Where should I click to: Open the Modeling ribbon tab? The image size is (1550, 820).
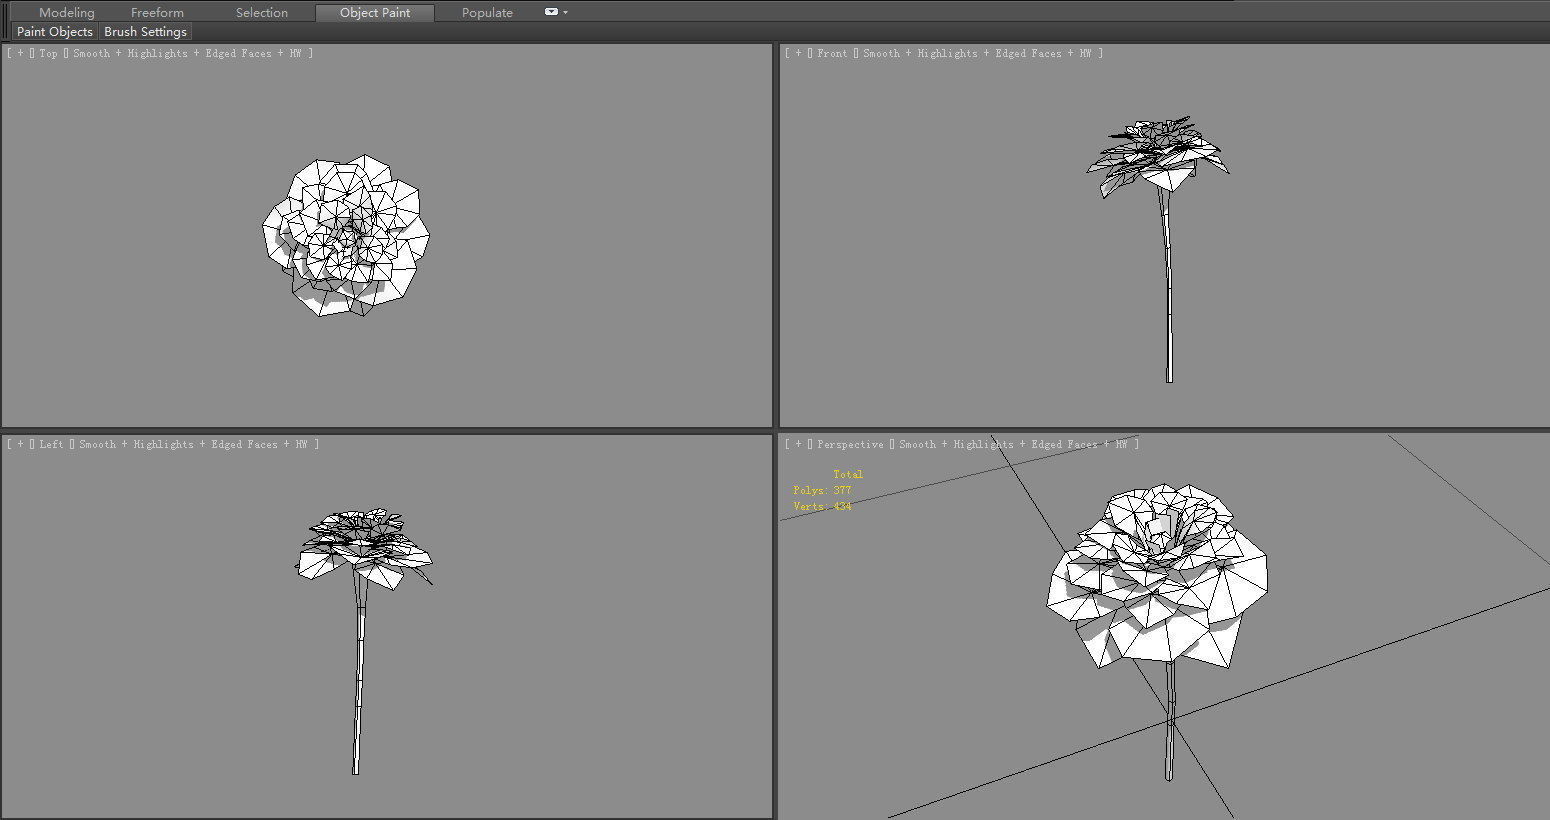(67, 13)
